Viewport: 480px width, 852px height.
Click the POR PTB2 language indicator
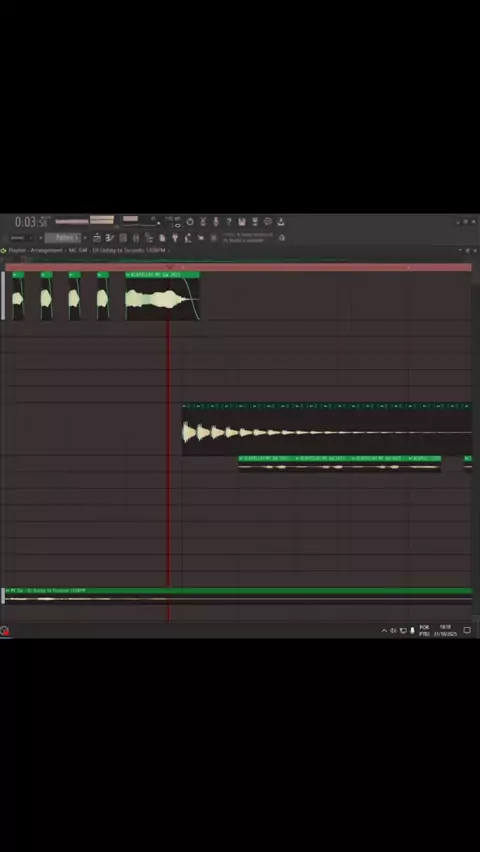424,631
